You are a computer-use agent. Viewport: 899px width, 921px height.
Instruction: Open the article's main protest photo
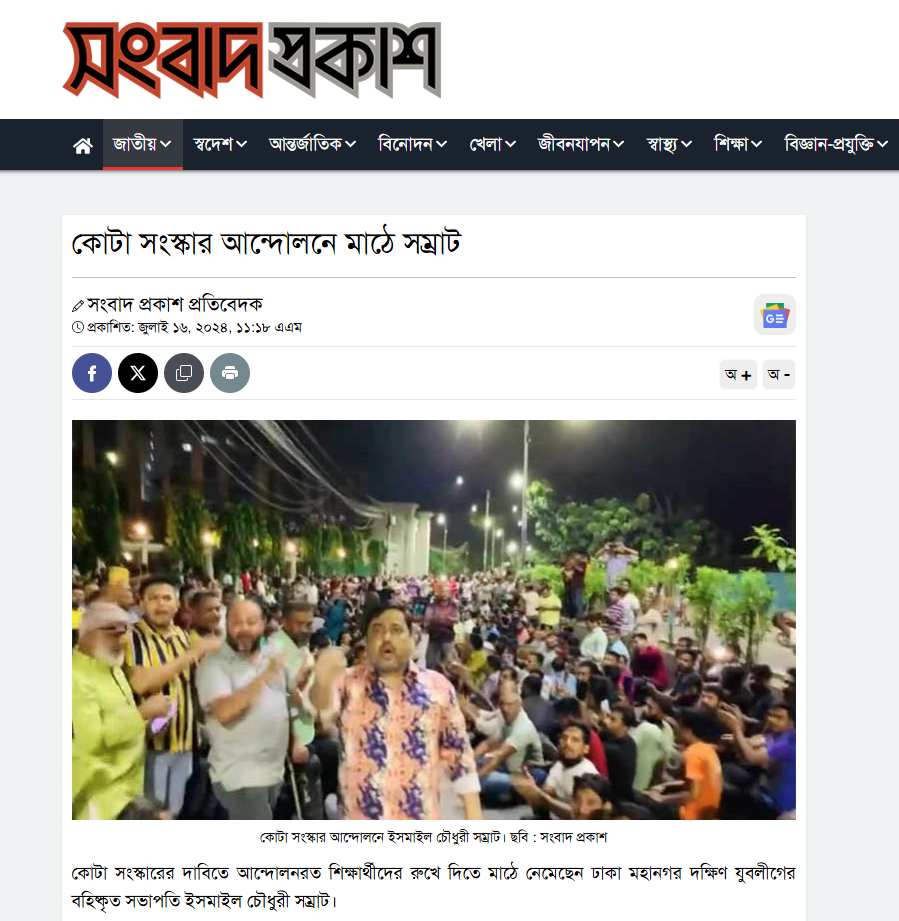pos(433,620)
